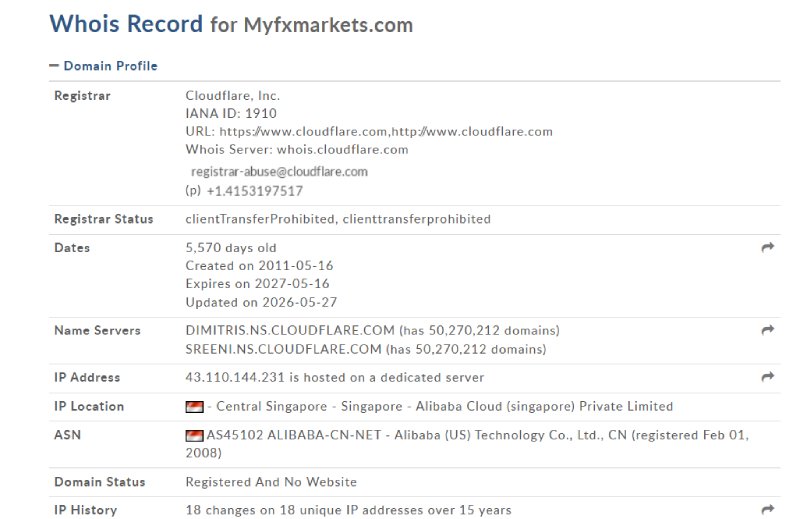
Task: Click the 'ASN' row label
Action: (67, 435)
